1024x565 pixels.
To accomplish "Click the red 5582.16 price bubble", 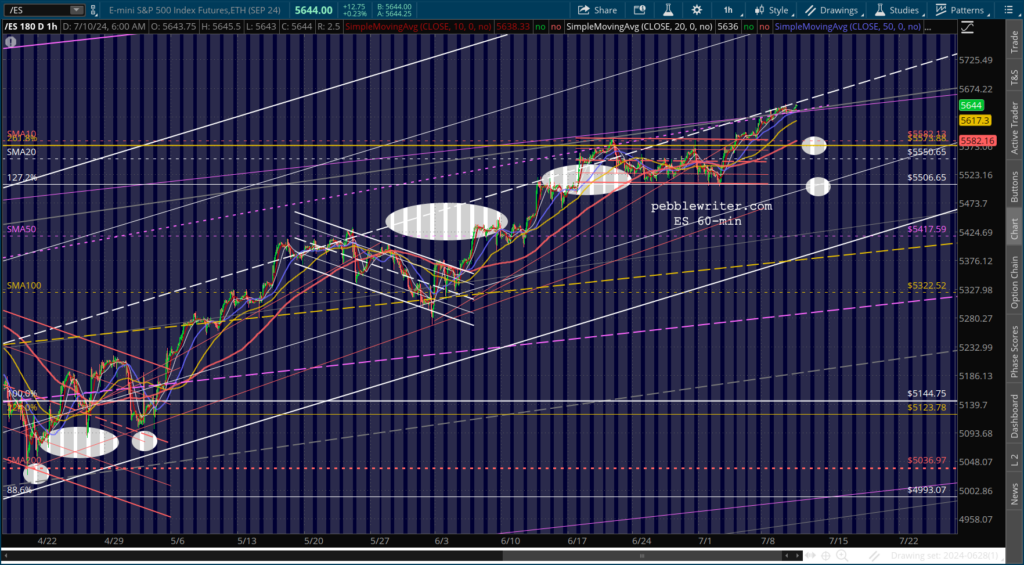I will click(x=977, y=141).
